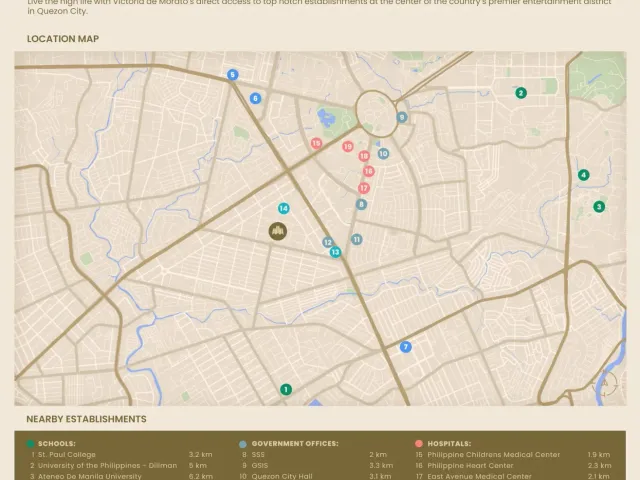Select the St. Paul College entry
Image resolution: width=640 pixels, height=480 pixels.
[67, 455]
